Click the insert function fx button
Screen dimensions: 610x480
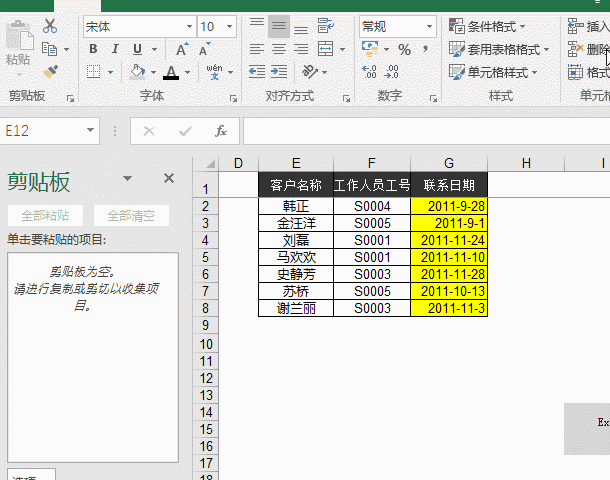[221, 131]
